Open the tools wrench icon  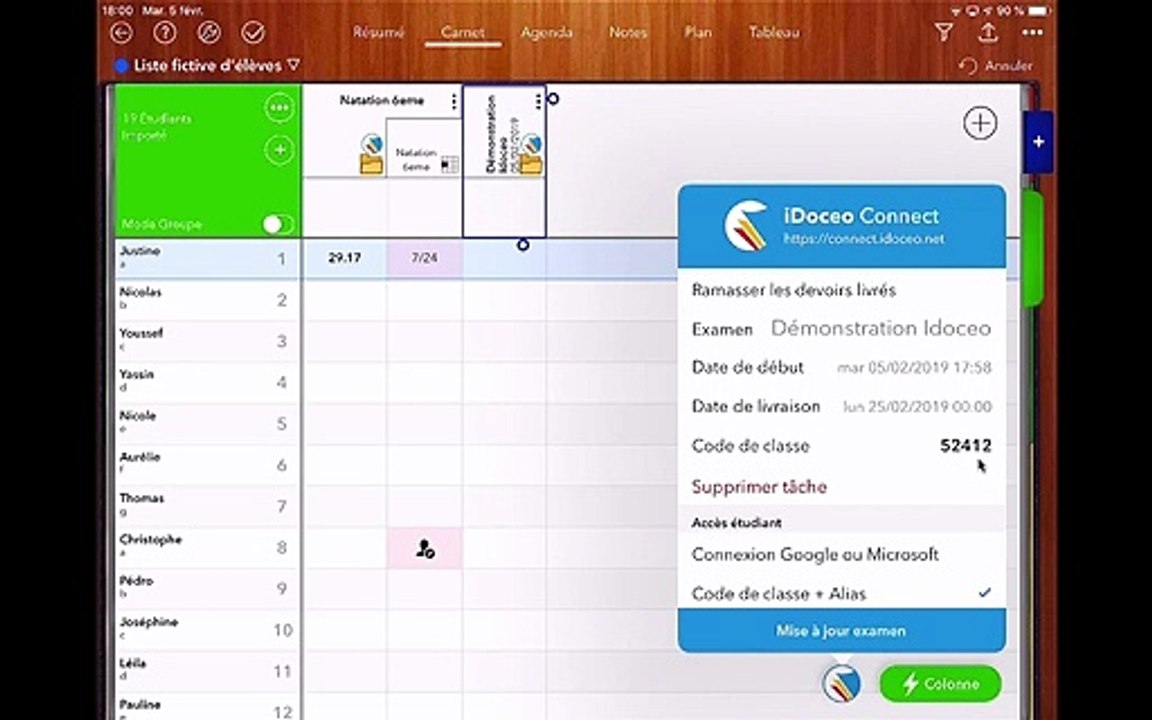pyautogui.click(x=209, y=32)
